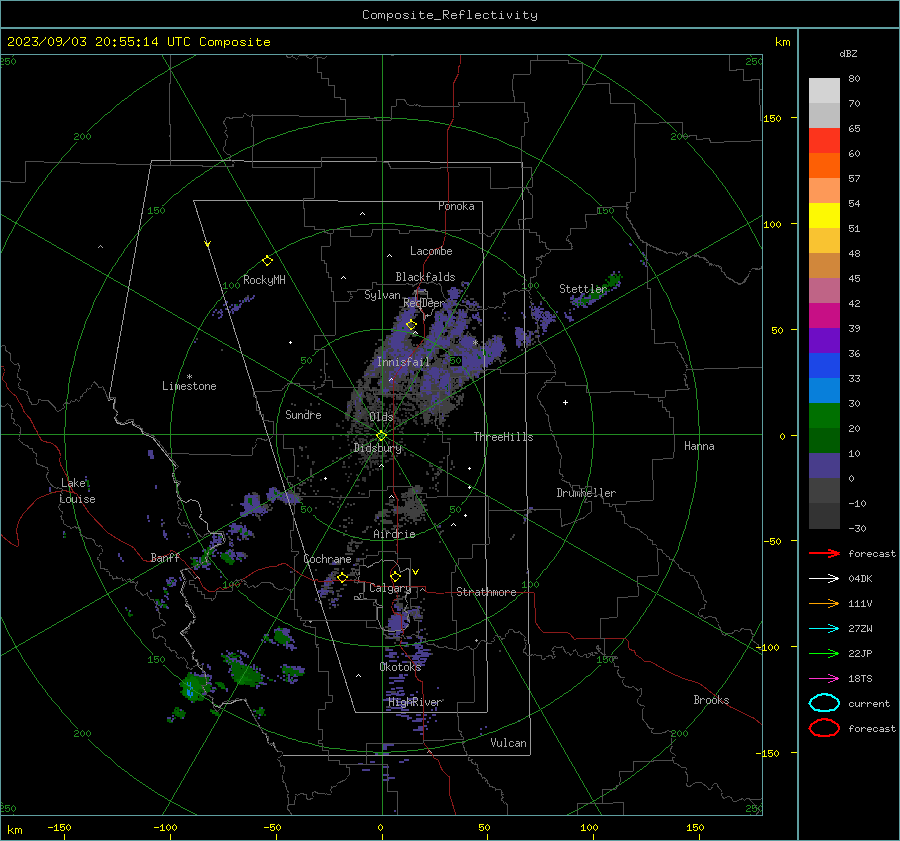The height and width of the screenshot is (841, 900).
Task: Click the yellow diamond marker at RedDeer
Action: tap(411, 325)
